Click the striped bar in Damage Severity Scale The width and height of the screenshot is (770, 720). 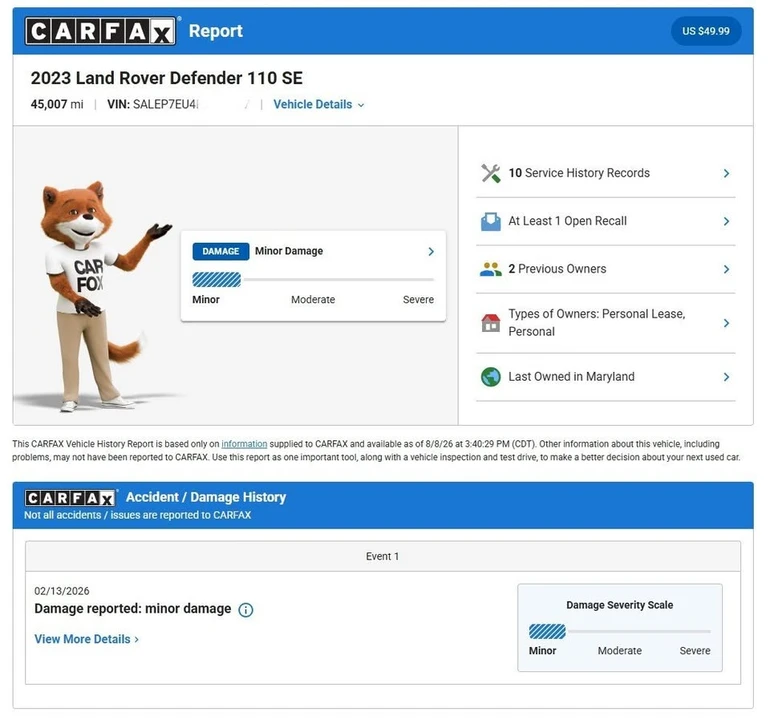pos(547,632)
